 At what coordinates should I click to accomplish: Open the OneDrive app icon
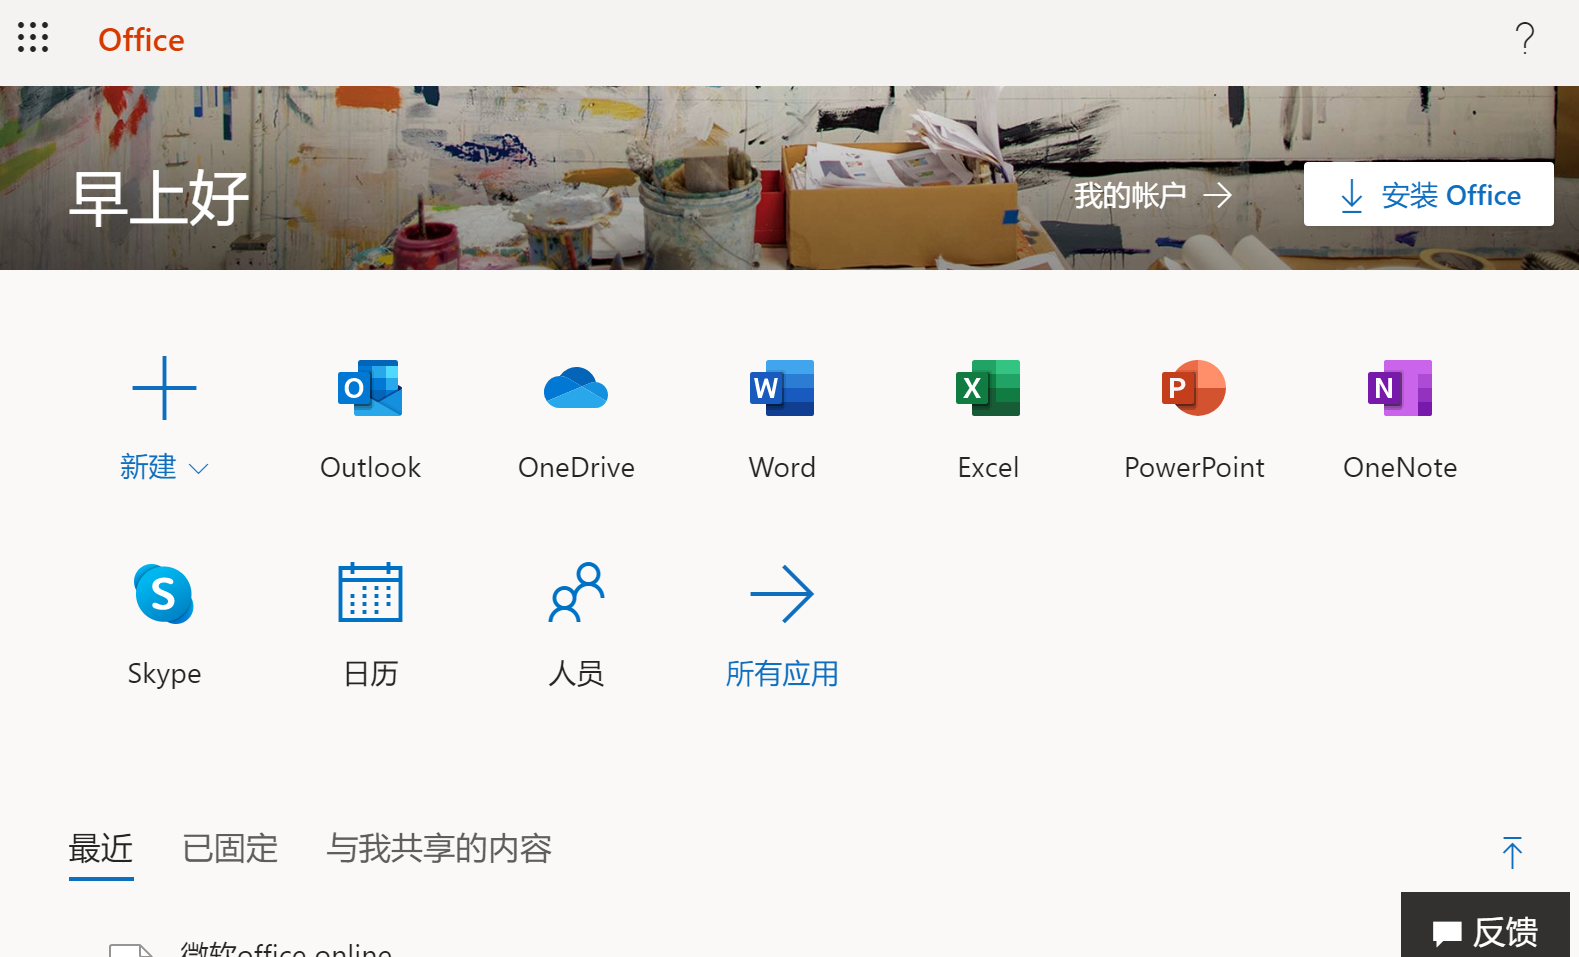[x=576, y=388]
